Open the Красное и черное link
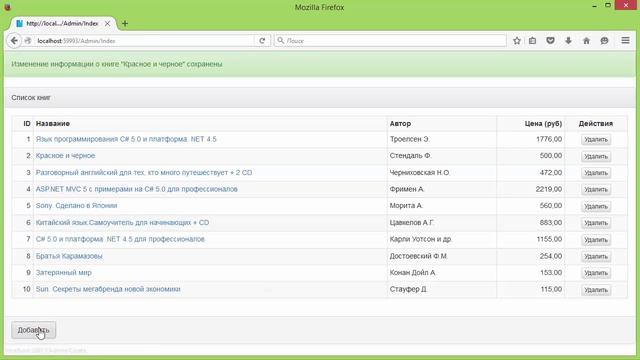 (x=65, y=156)
